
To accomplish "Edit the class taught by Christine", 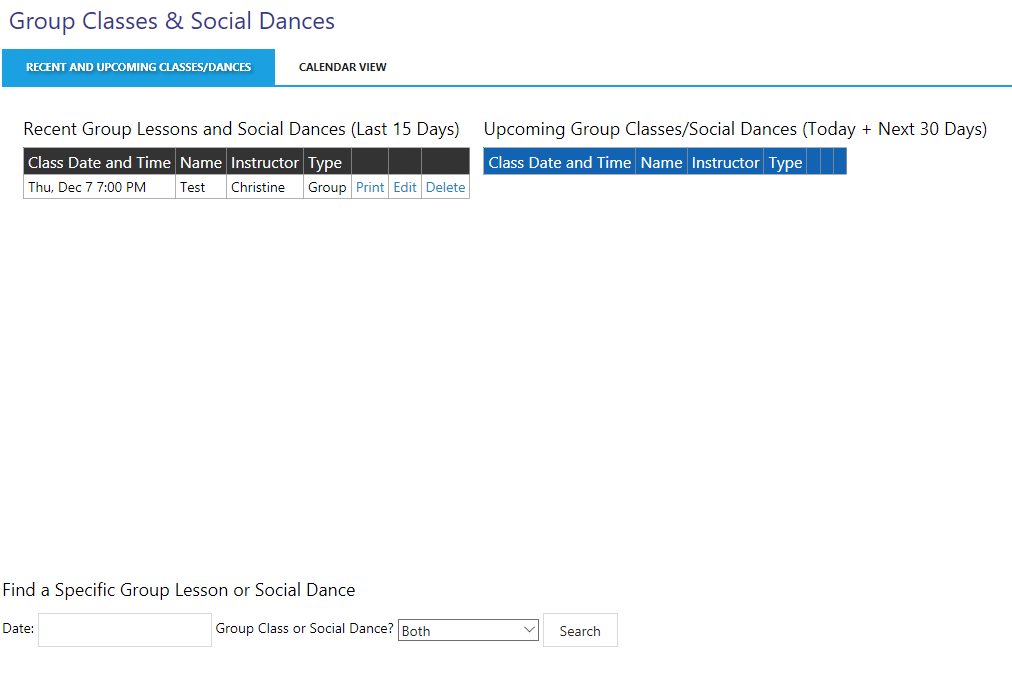I will point(404,187).
